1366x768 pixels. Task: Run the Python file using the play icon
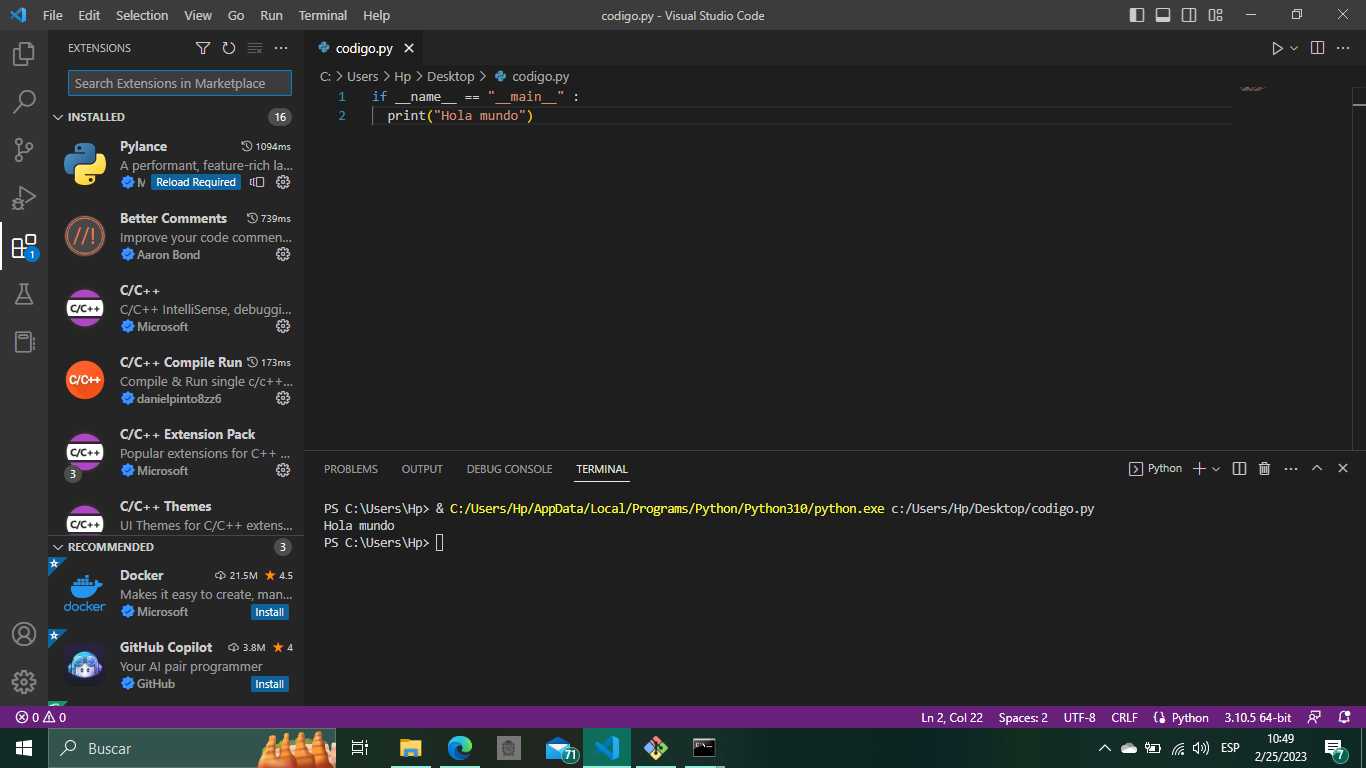click(1277, 47)
